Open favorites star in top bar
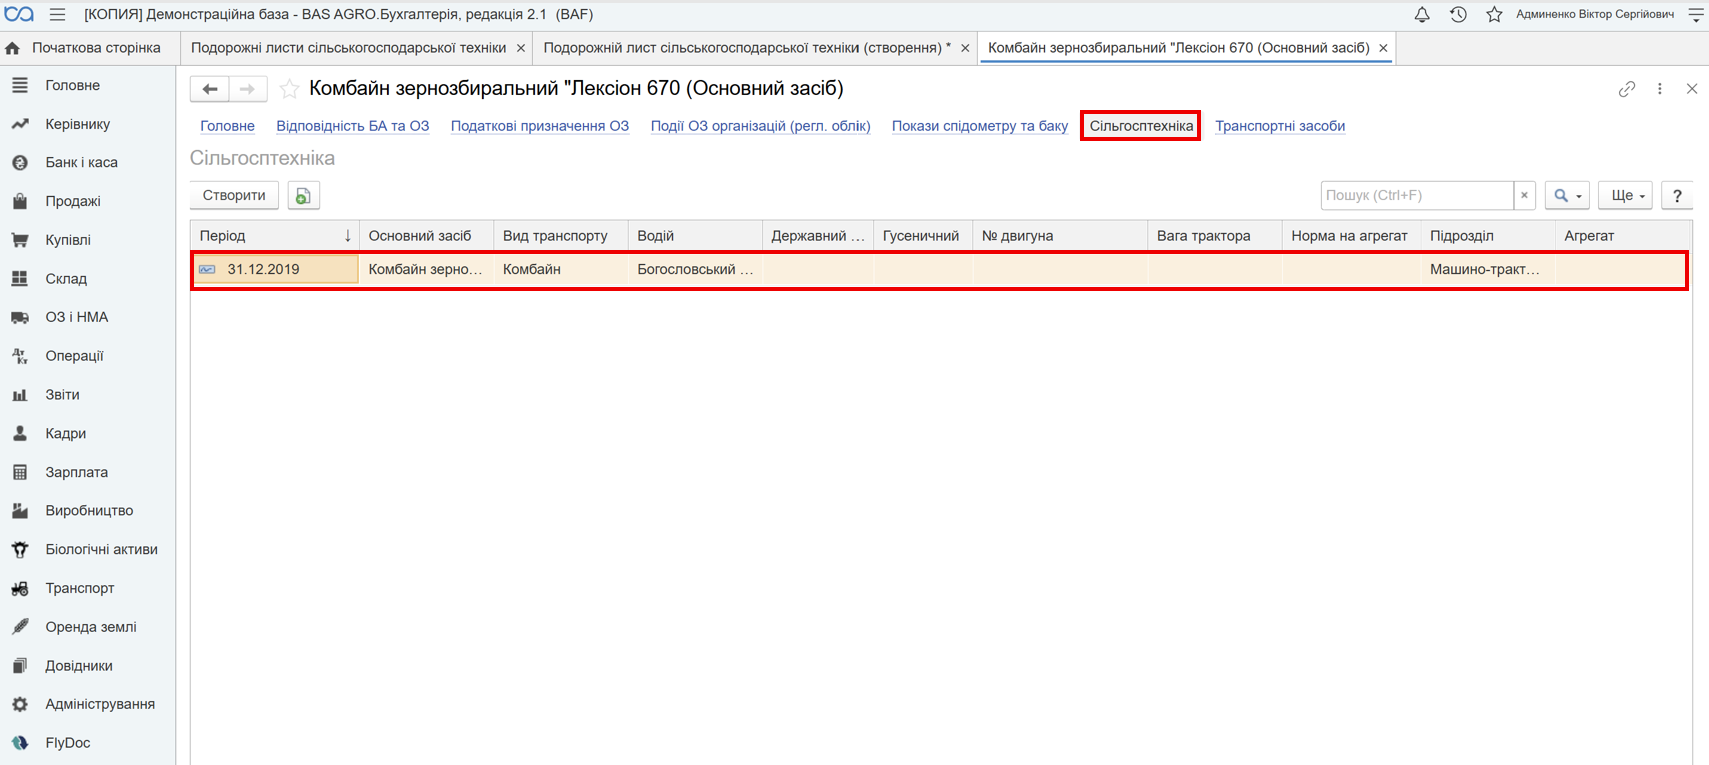Screen dimensions: 1709x765 pos(1494,14)
